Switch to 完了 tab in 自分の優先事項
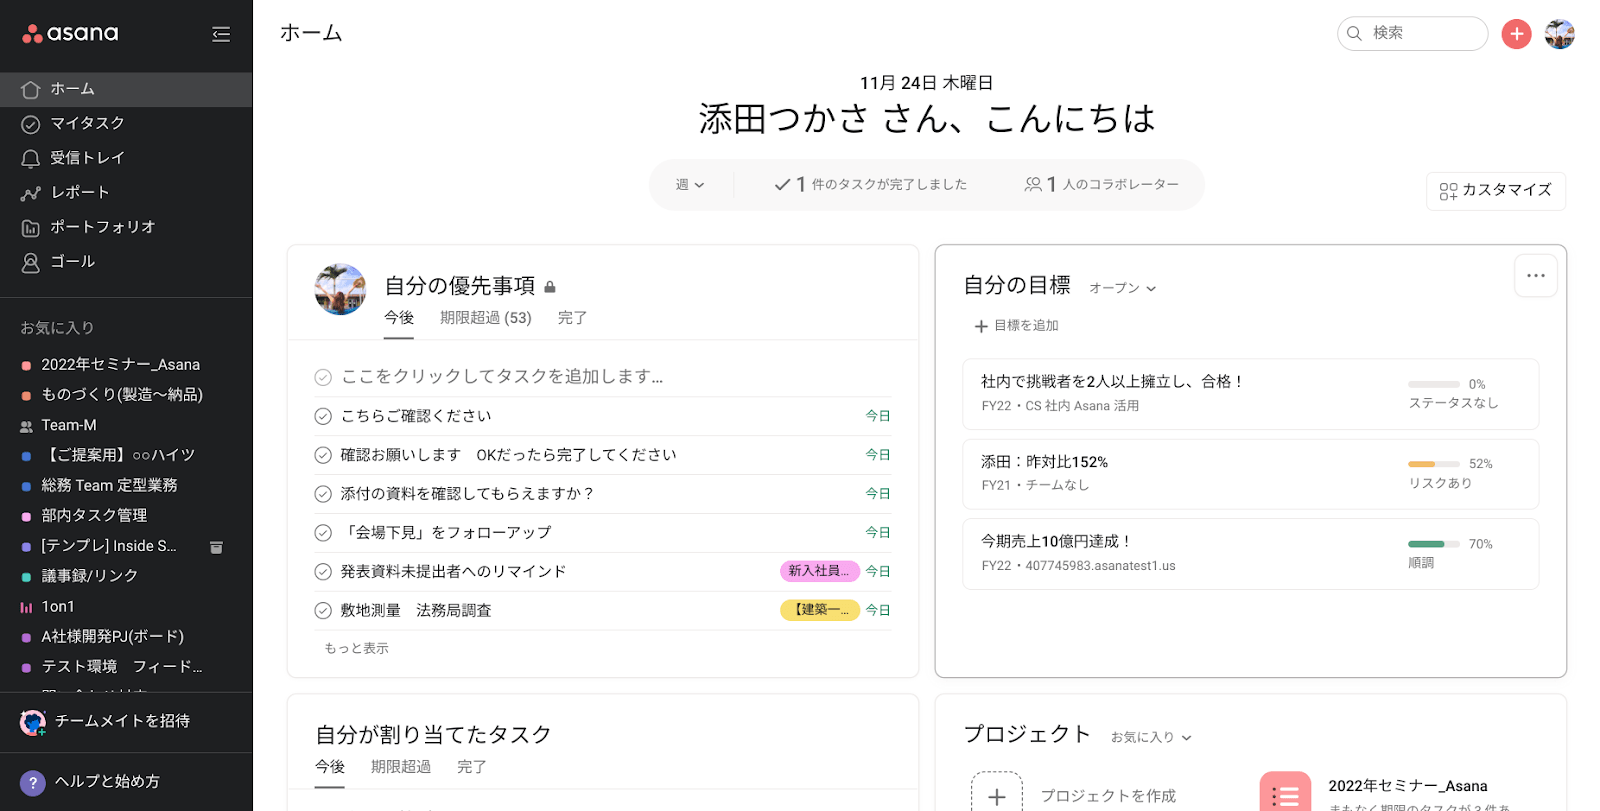 pos(572,318)
